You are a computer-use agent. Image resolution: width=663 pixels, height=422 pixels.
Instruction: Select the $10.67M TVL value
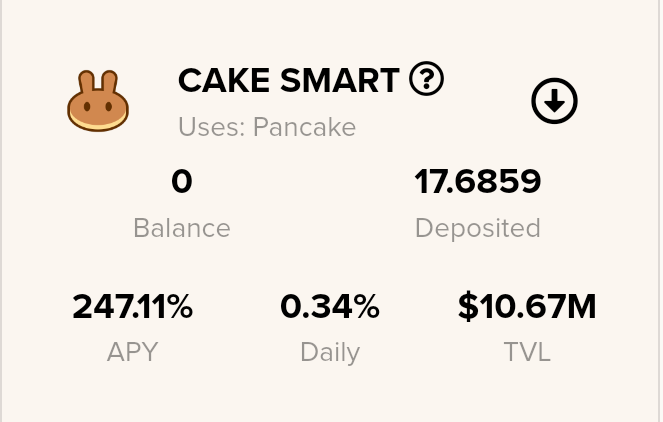(x=527, y=306)
